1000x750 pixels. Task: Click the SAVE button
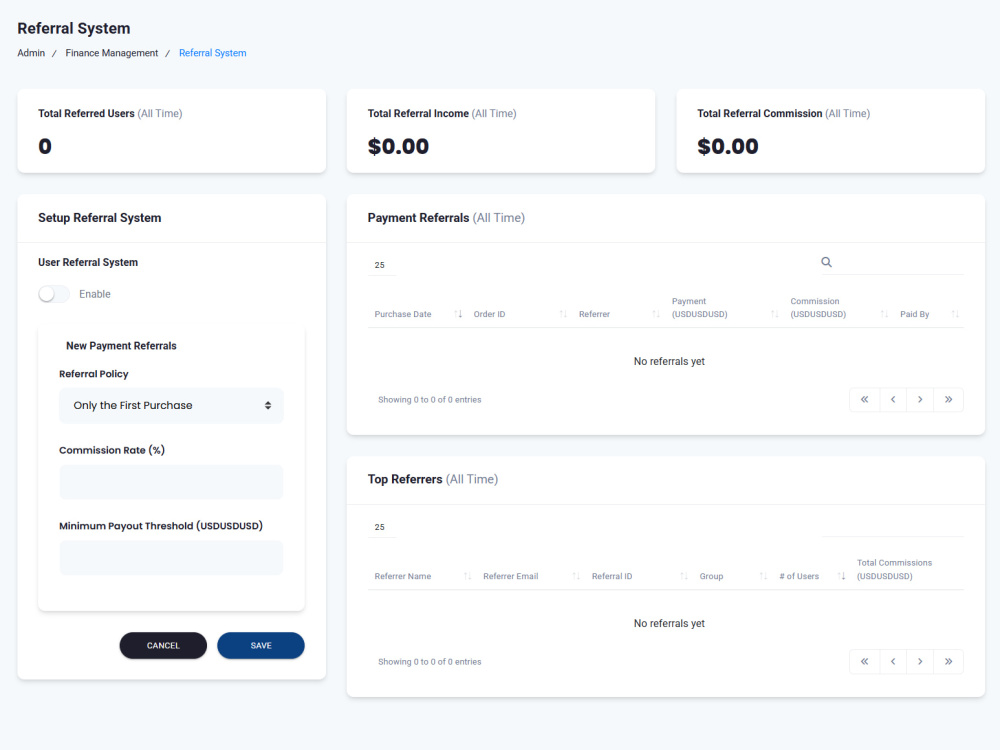click(261, 645)
